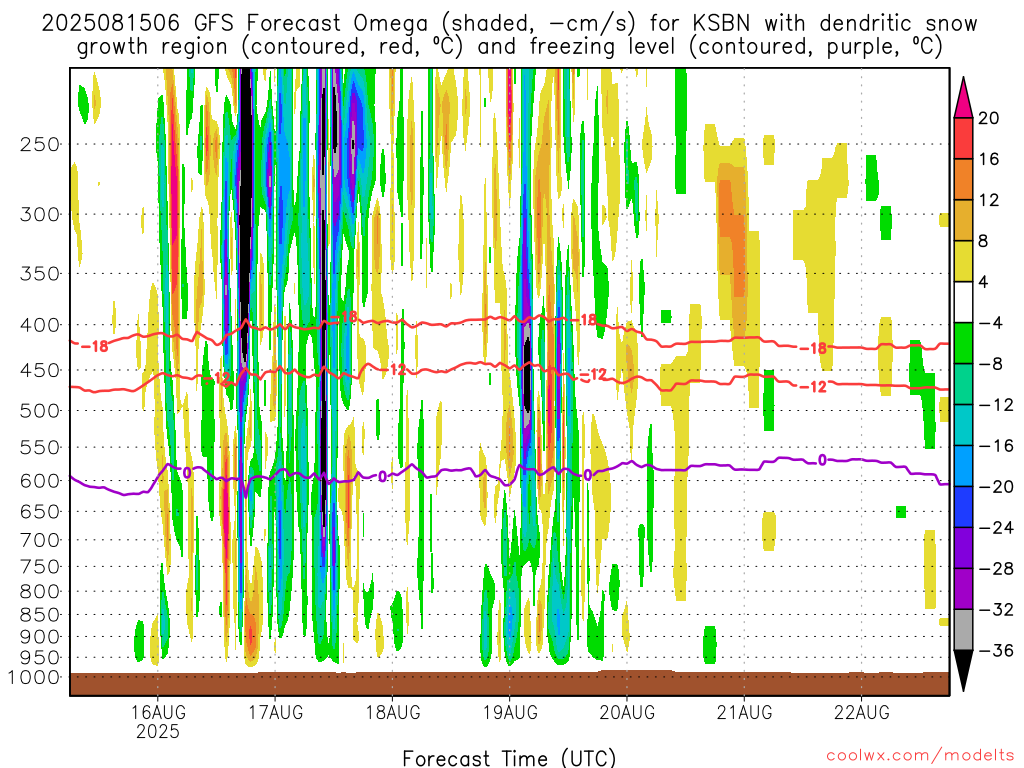Pick the purple -24 to -28 colorbar swatch
The height and width of the screenshot is (768, 1024).
[963, 549]
